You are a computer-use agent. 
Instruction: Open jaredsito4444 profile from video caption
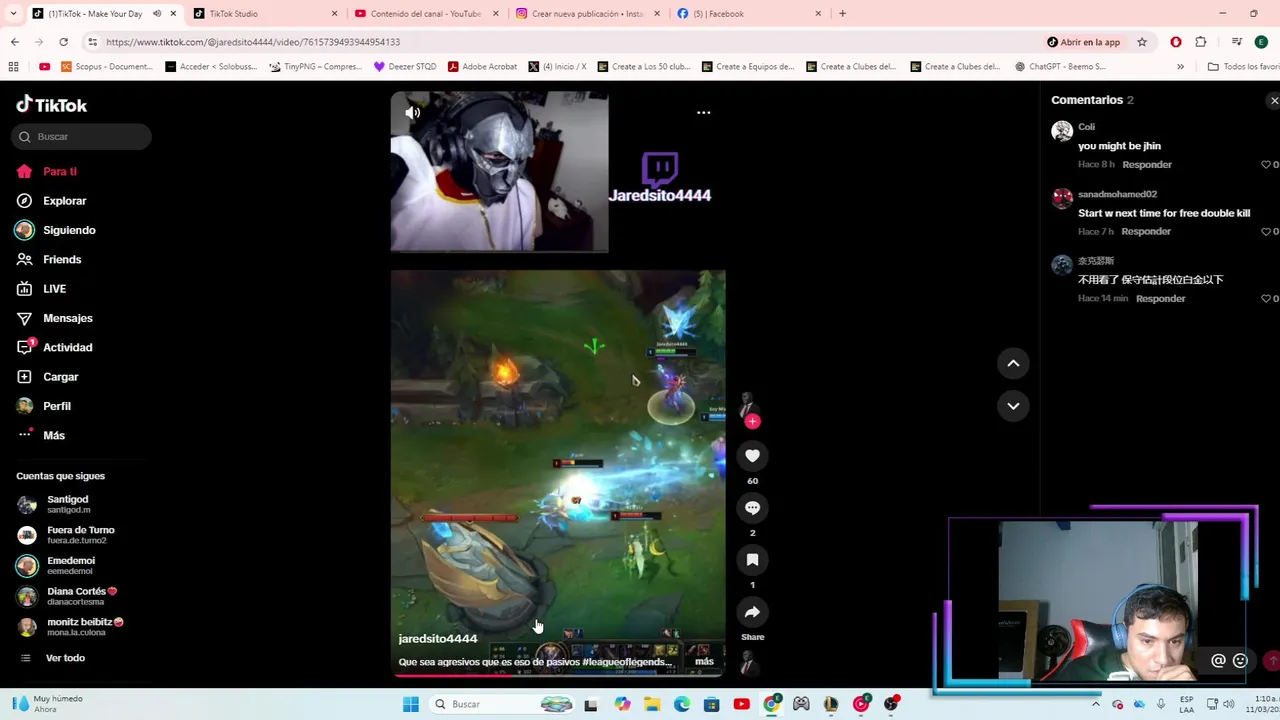[x=438, y=638]
